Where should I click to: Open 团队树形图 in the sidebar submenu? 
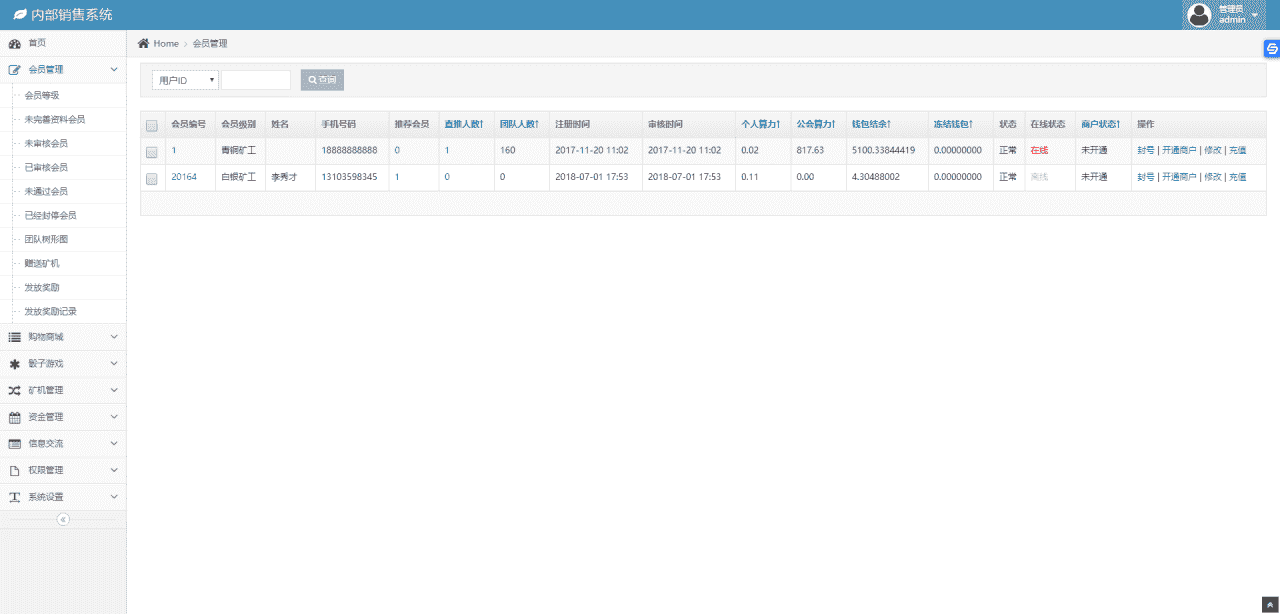46,240
